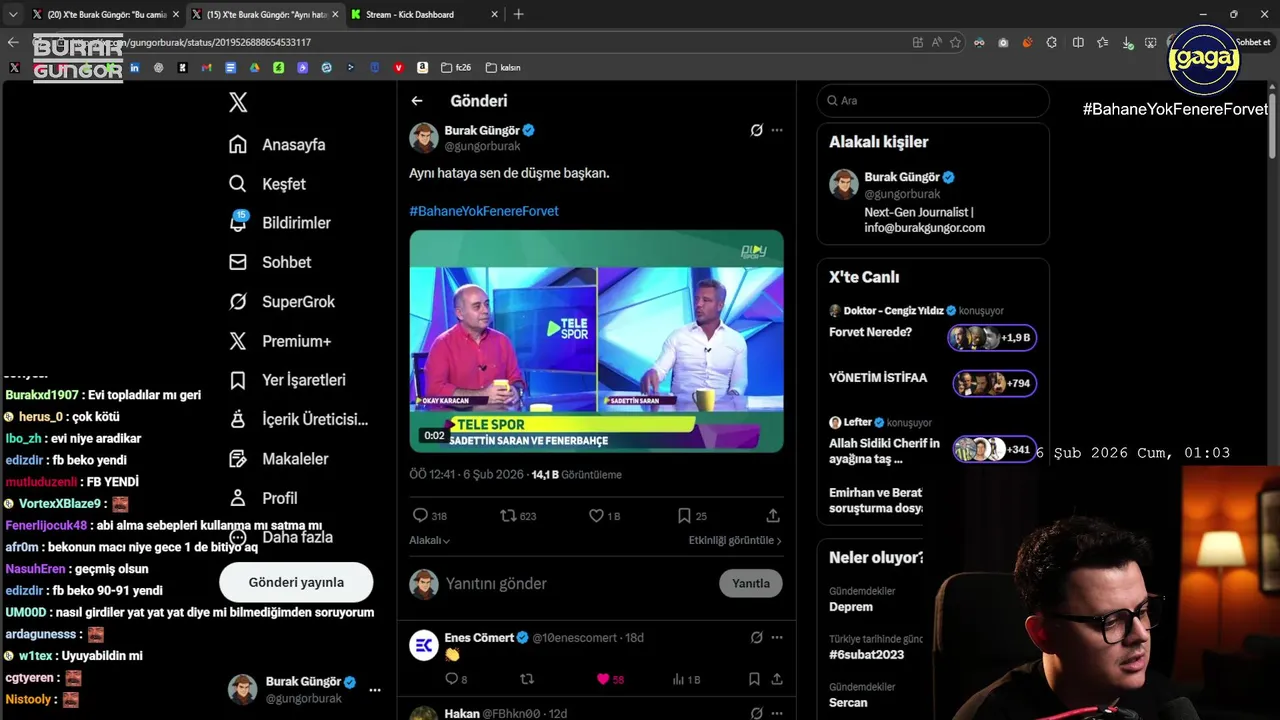Viewport: 1280px width, 720px height.
Task: Open fc26 bookmarks folder
Action: (455, 67)
